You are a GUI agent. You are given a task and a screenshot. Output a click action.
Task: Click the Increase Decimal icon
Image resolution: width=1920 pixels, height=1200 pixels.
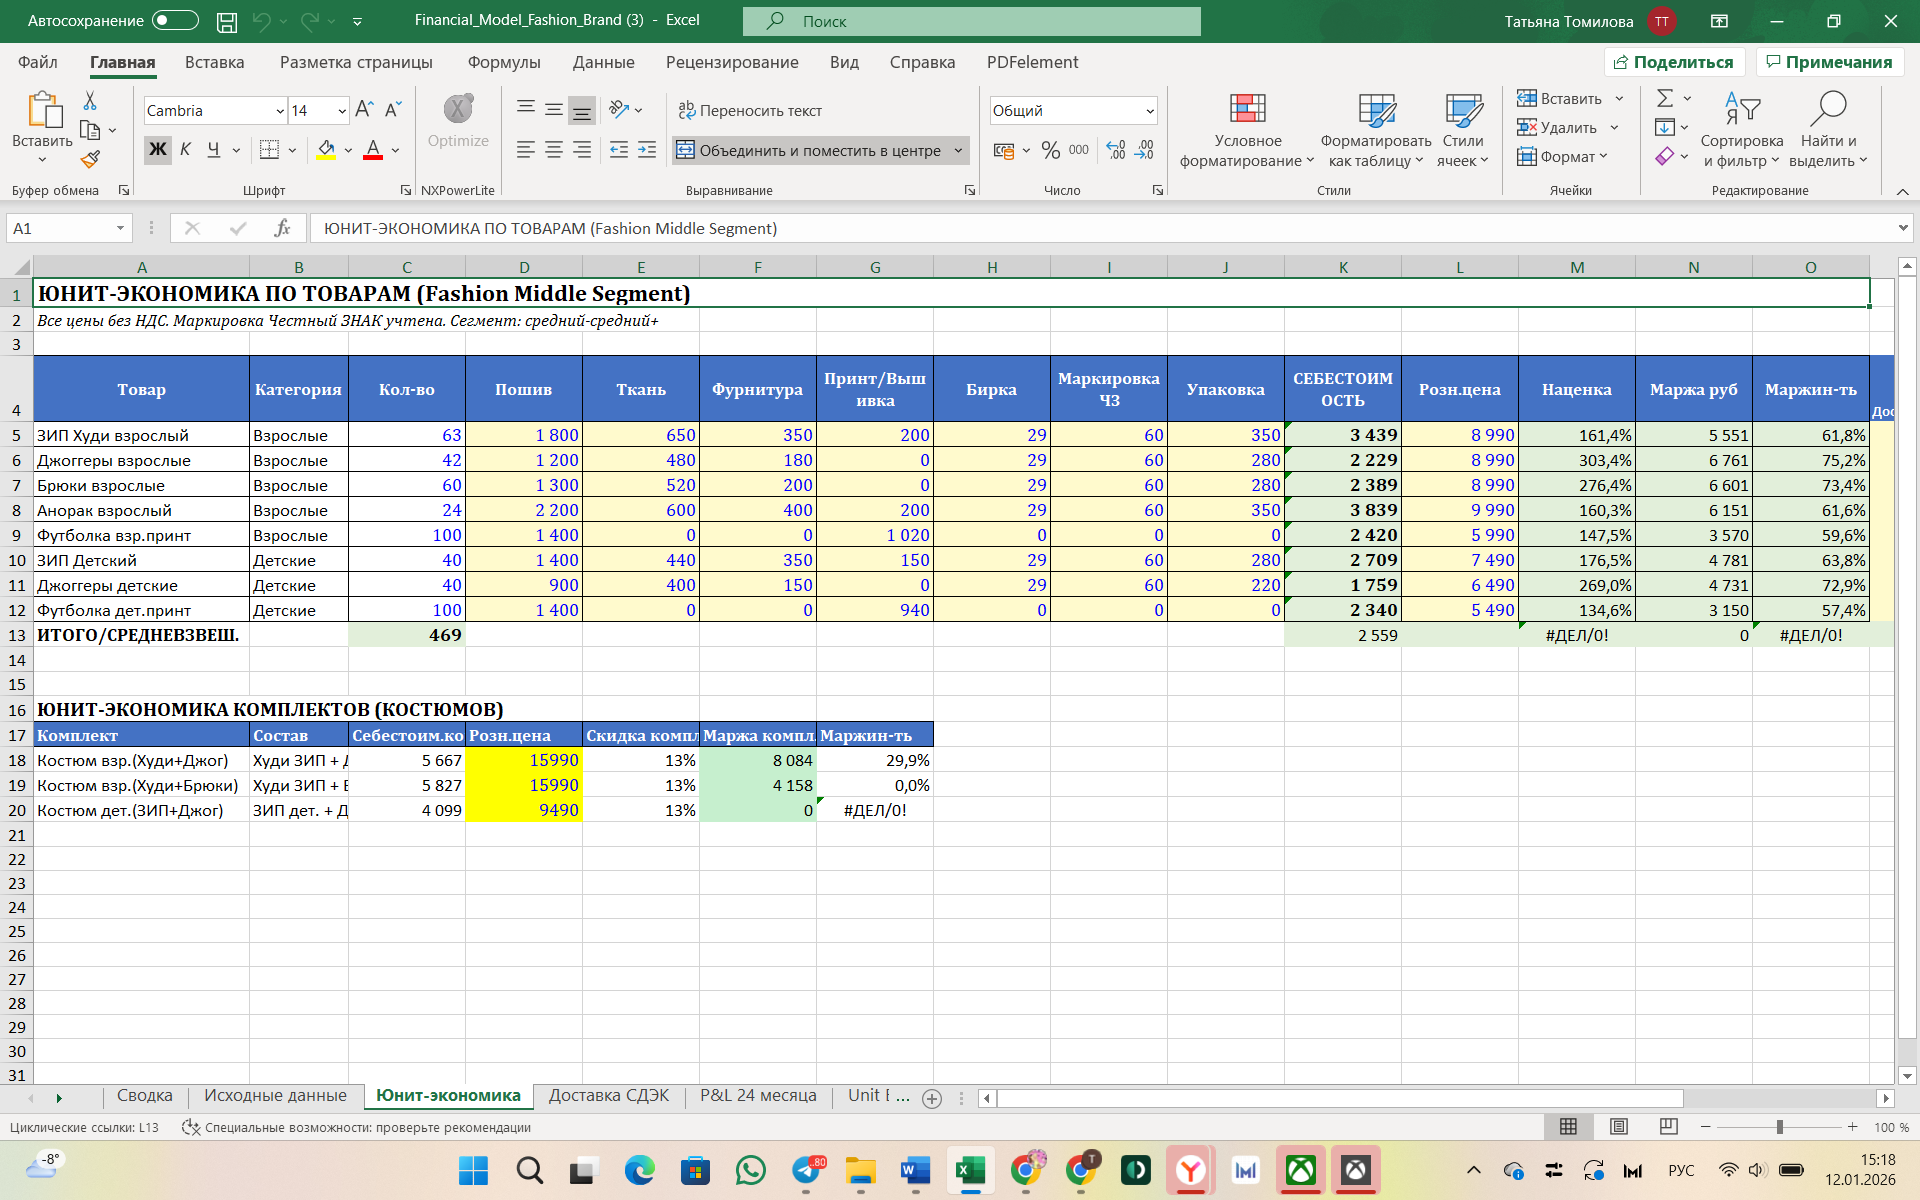pyautogui.click(x=1116, y=150)
